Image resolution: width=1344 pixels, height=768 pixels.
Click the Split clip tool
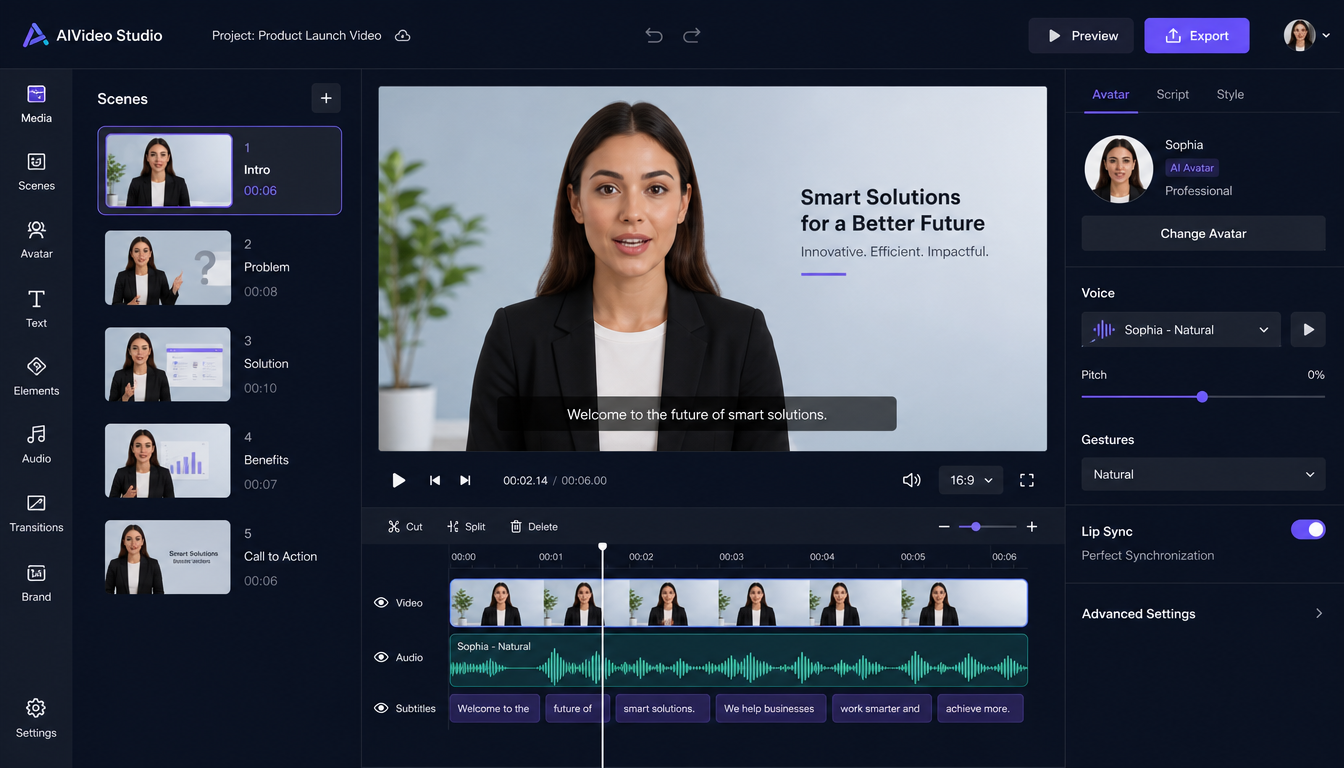click(466, 526)
